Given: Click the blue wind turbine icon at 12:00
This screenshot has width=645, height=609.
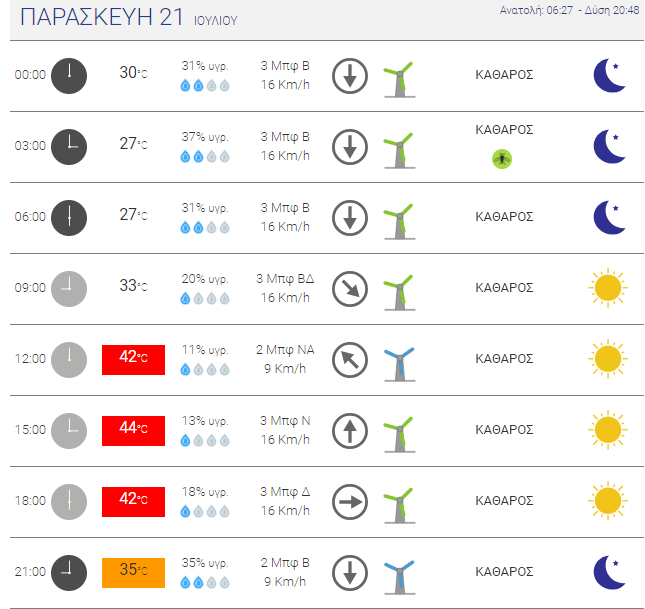Looking at the screenshot, I should (399, 365).
